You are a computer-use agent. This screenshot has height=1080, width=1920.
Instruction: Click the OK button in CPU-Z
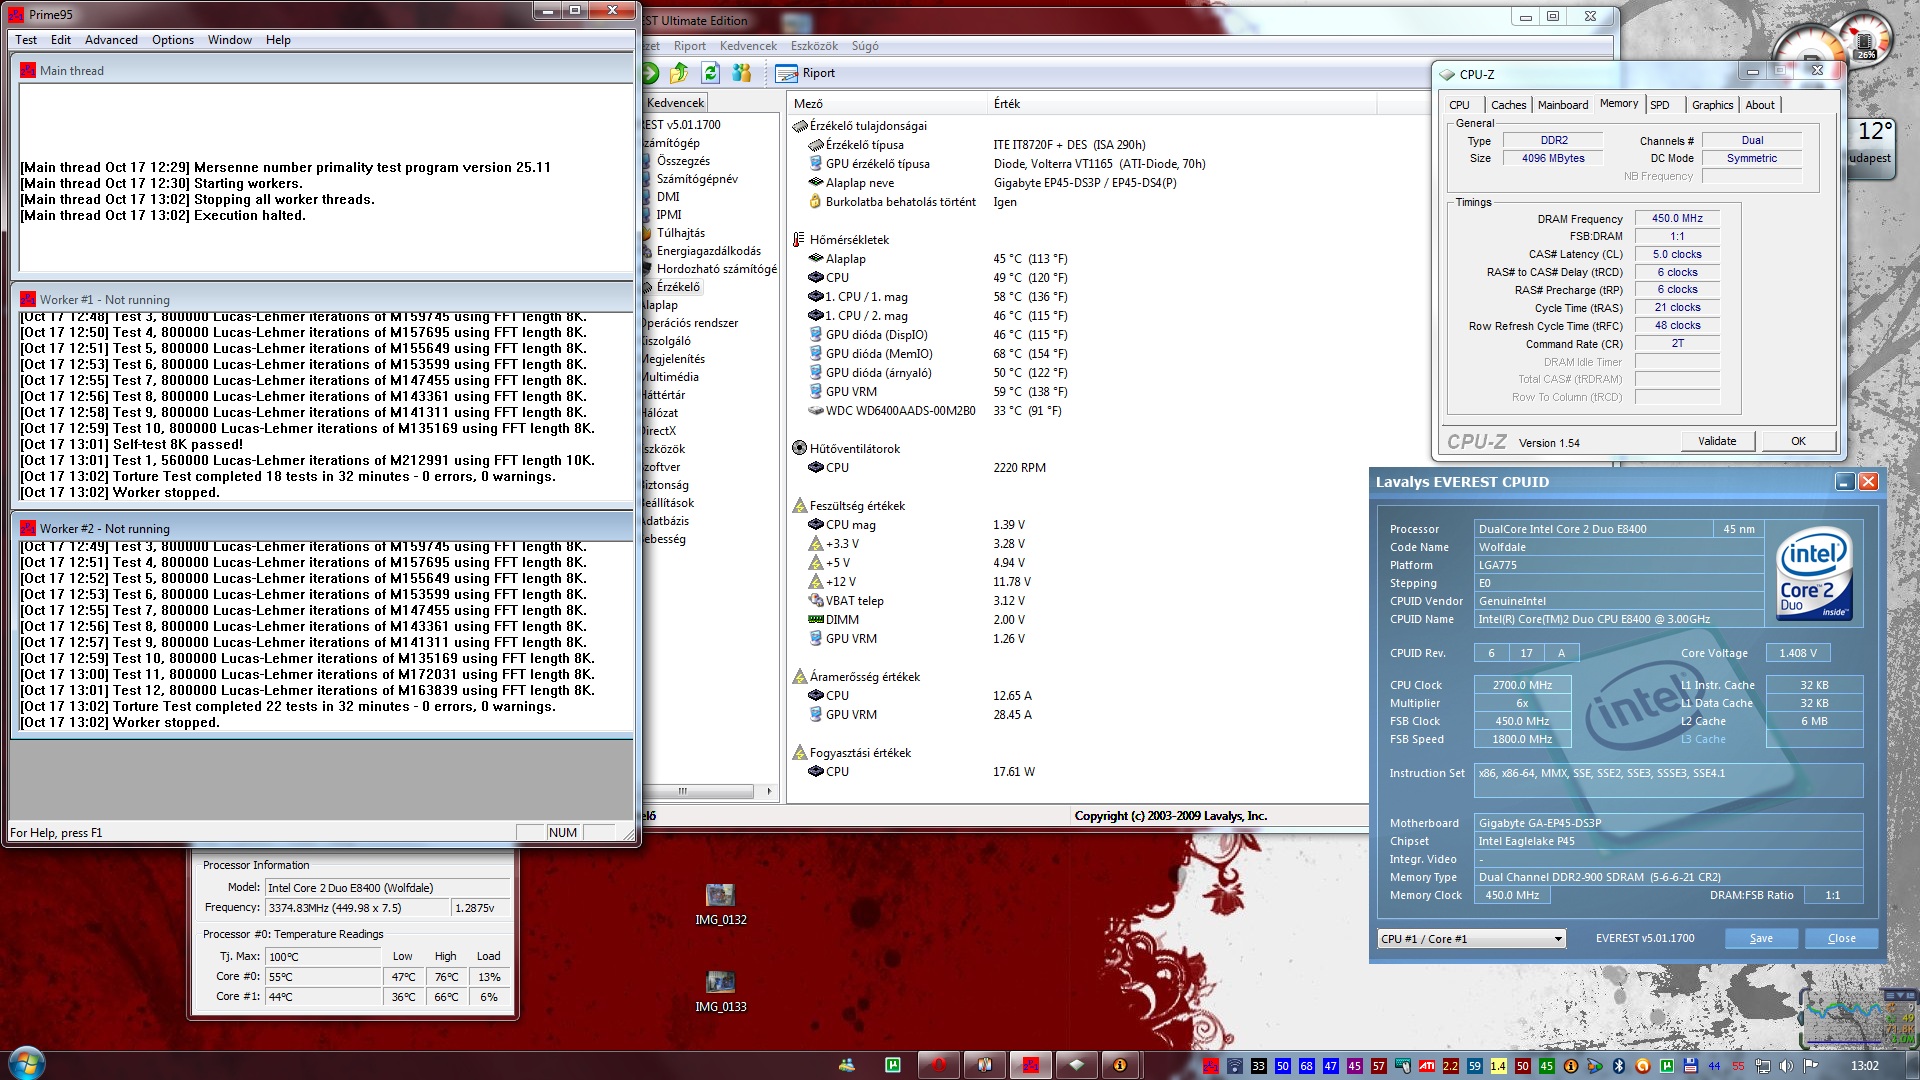pyautogui.click(x=1798, y=441)
